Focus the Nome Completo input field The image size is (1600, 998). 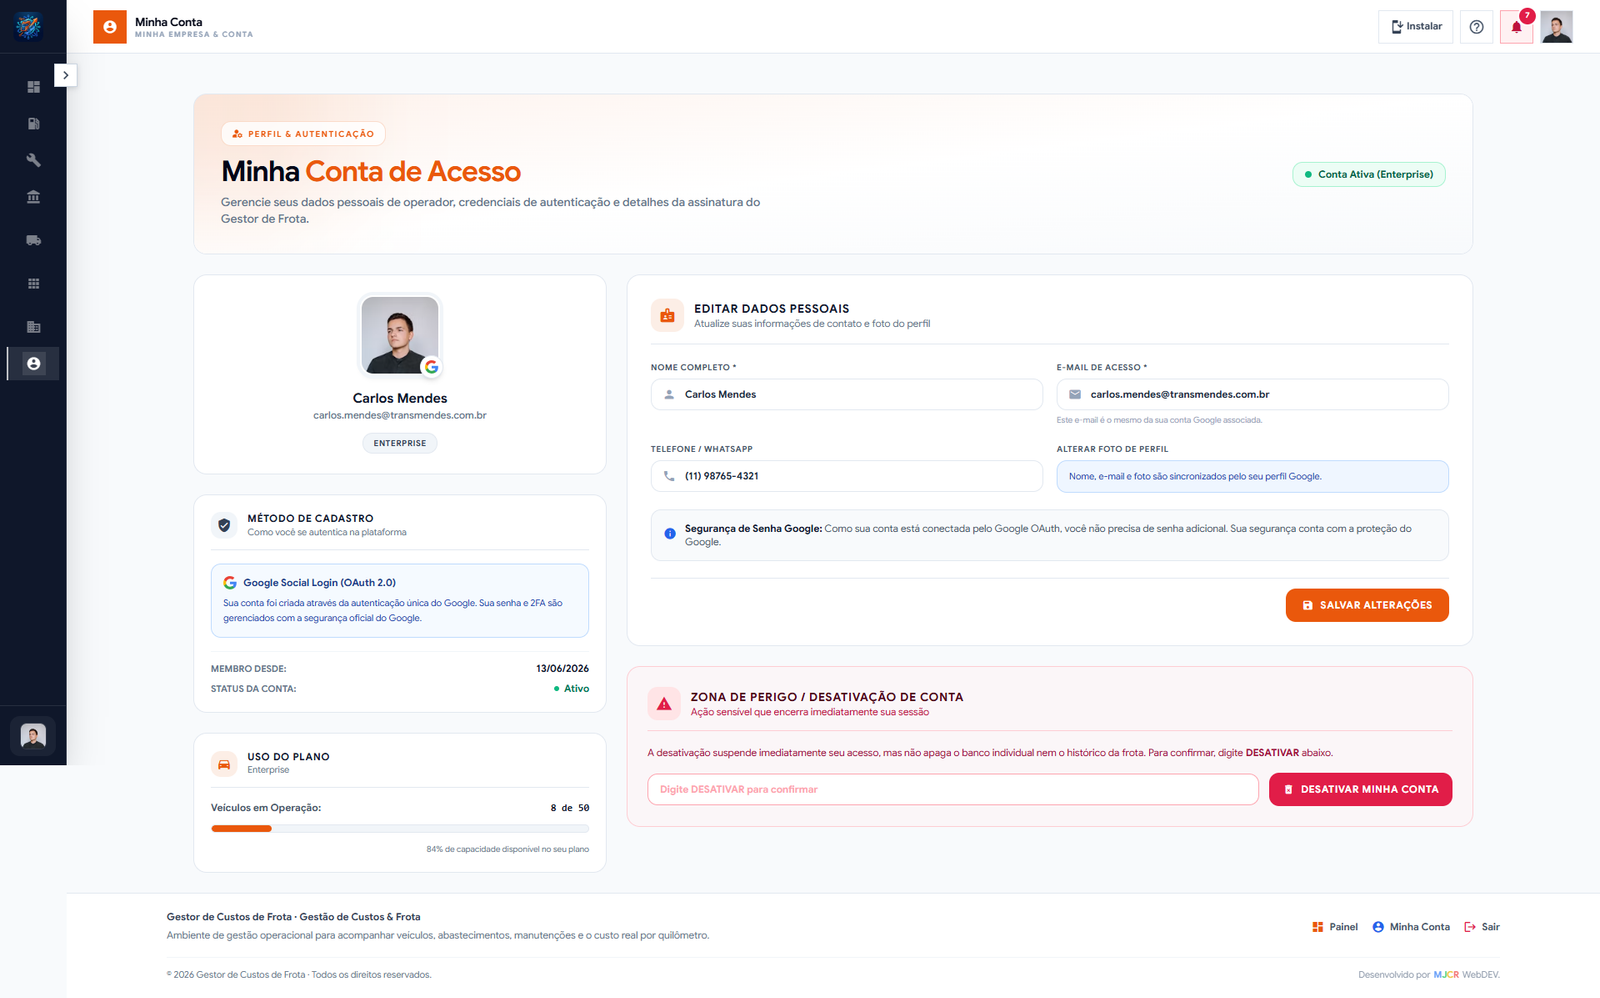[x=846, y=394]
